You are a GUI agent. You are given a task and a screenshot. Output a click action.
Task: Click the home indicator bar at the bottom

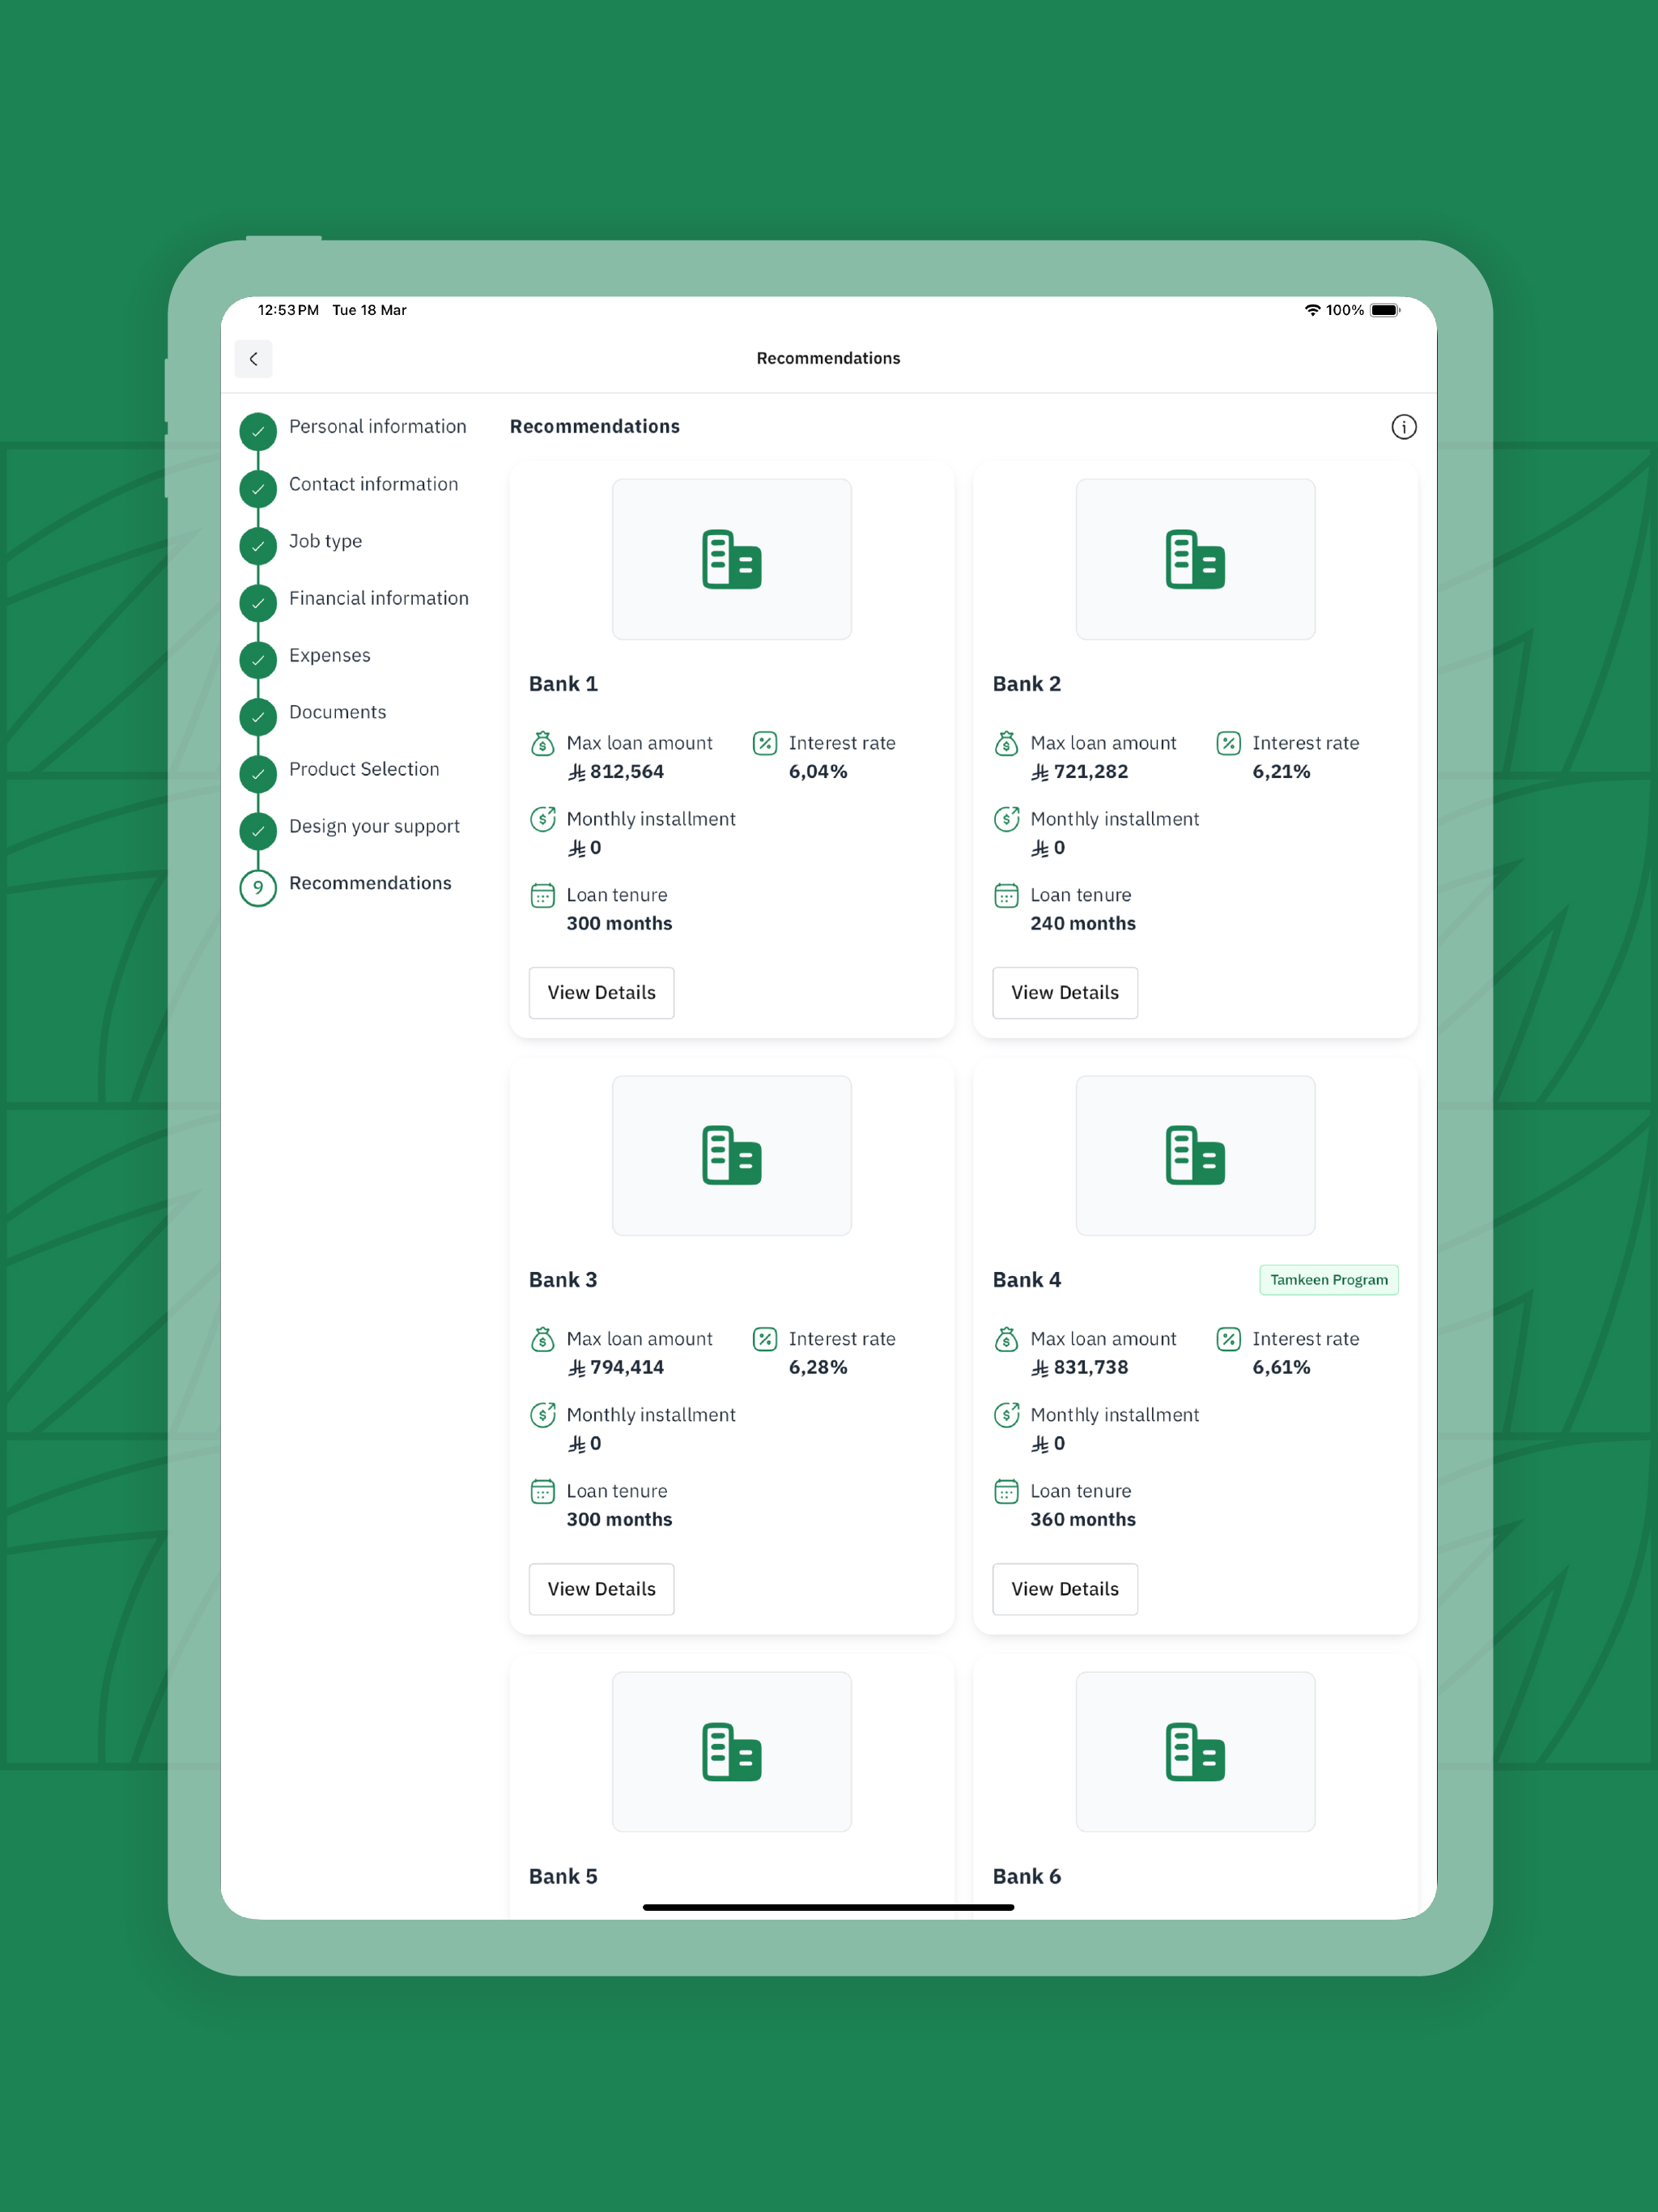coord(828,1907)
